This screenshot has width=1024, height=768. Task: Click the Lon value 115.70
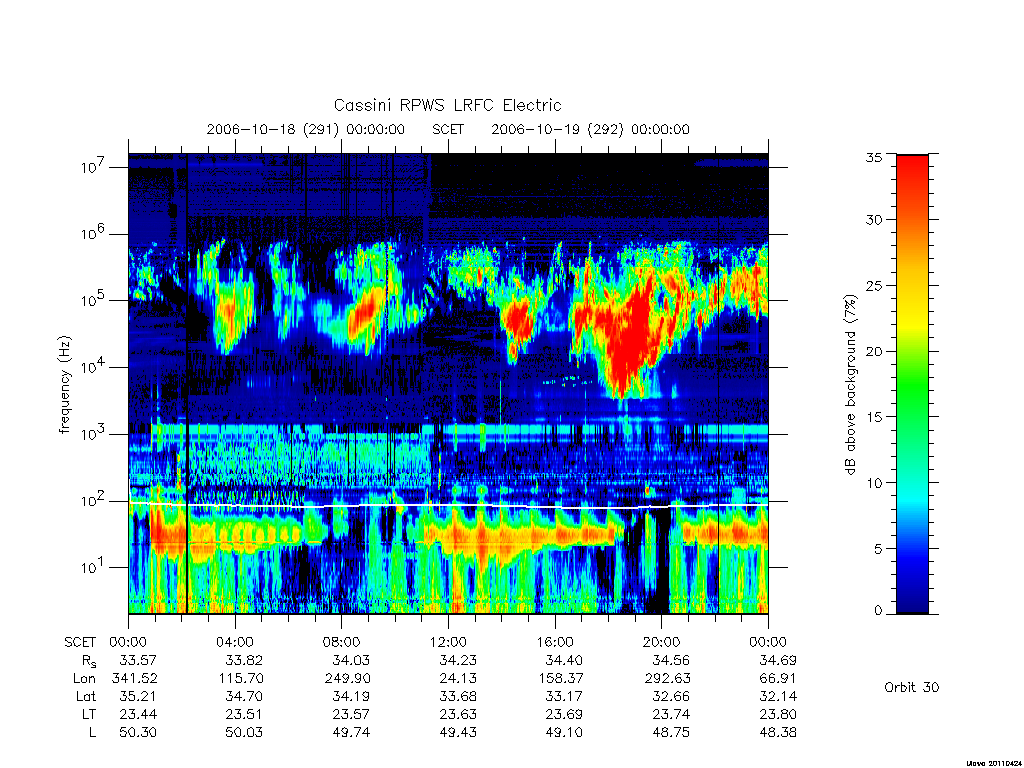pyautogui.click(x=240, y=679)
